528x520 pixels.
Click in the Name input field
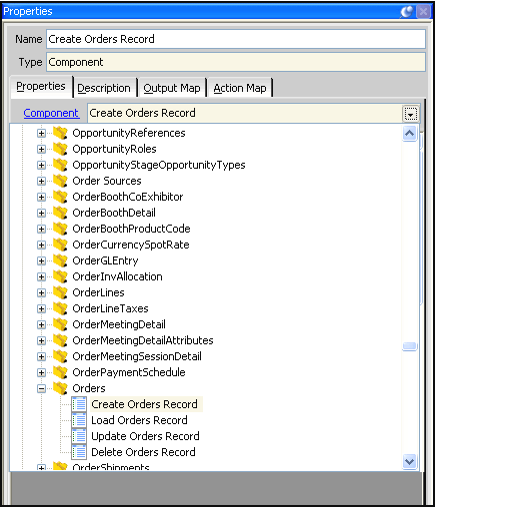[x=236, y=39]
